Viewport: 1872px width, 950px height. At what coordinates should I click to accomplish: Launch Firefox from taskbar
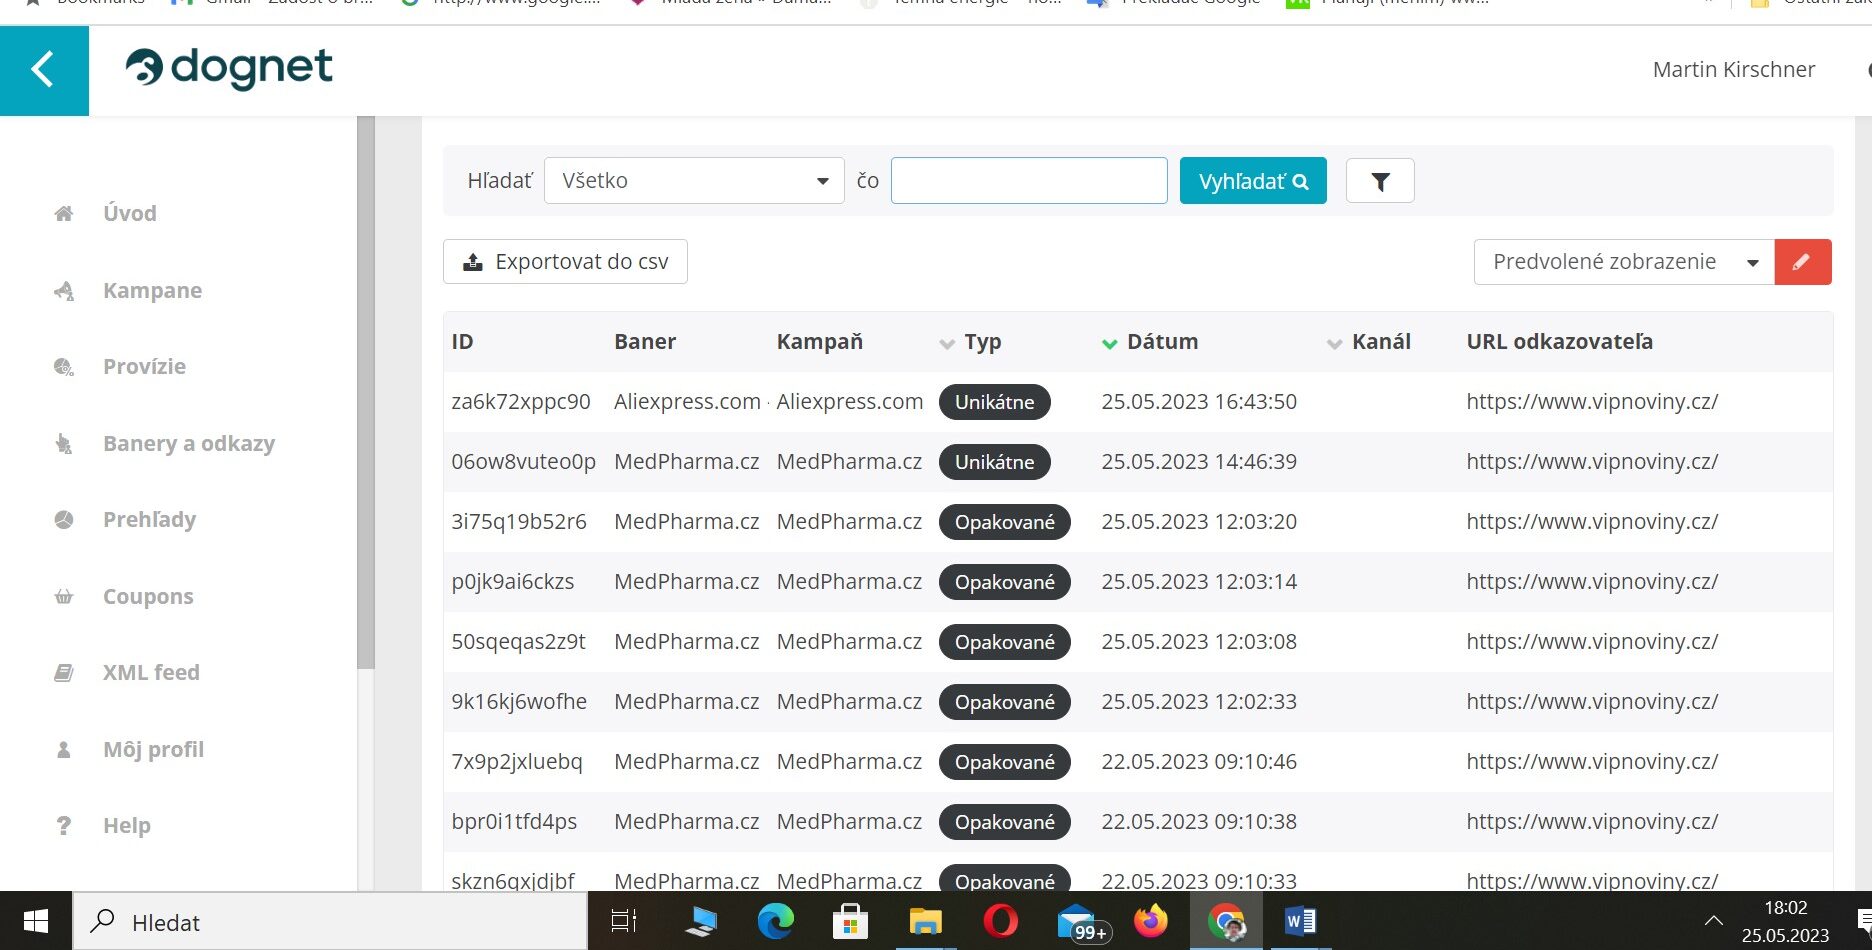(1150, 921)
